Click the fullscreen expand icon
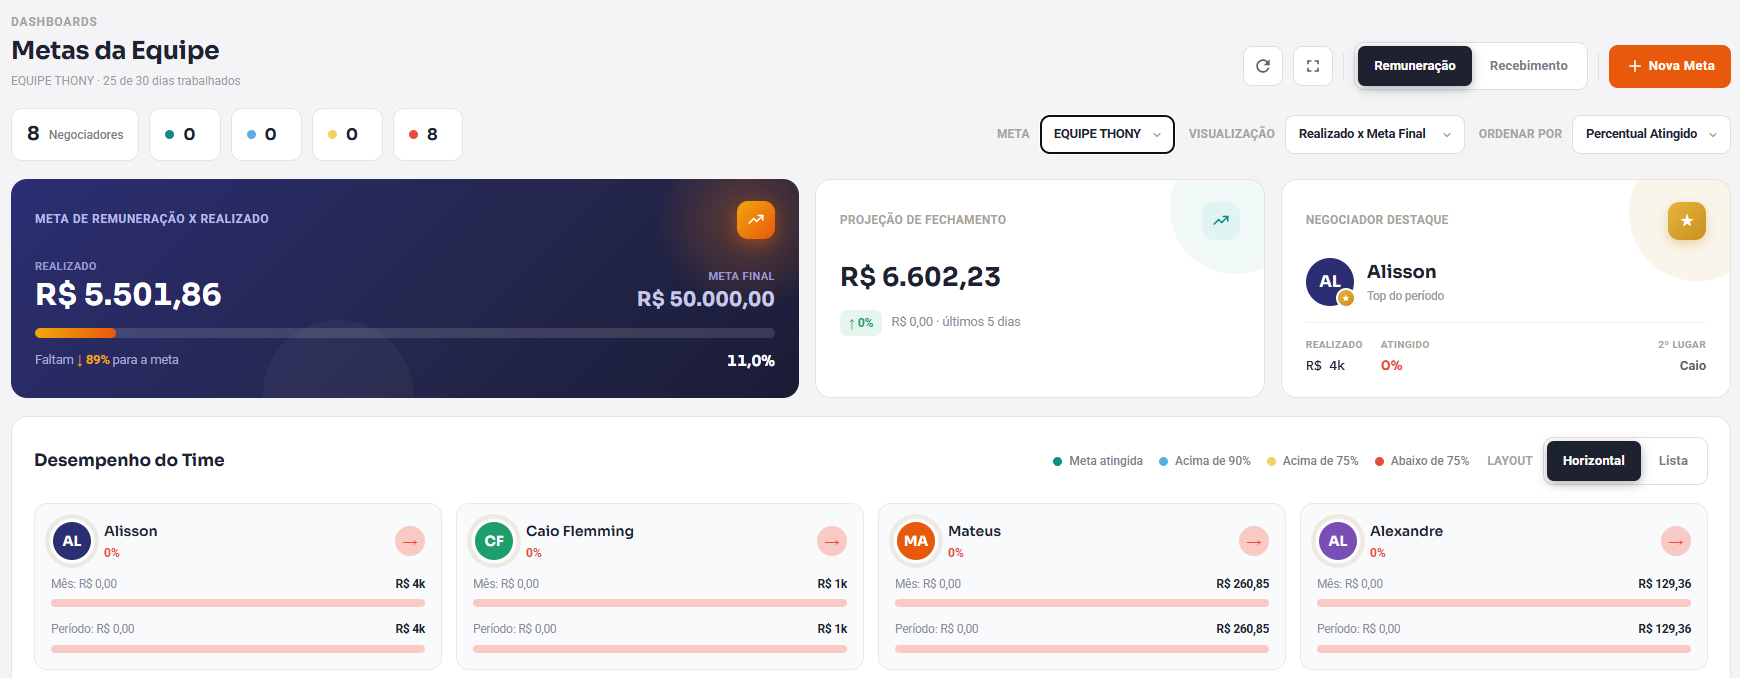The height and width of the screenshot is (678, 1740). click(1313, 66)
